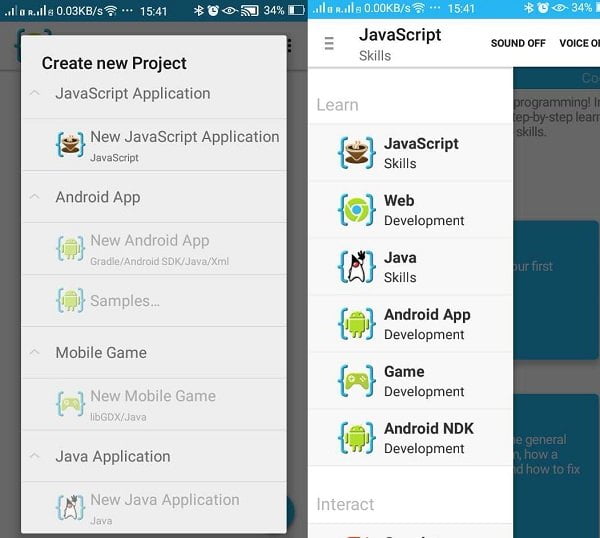
Task: Click Bluetooth icon in left status bar
Action: point(199,10)
